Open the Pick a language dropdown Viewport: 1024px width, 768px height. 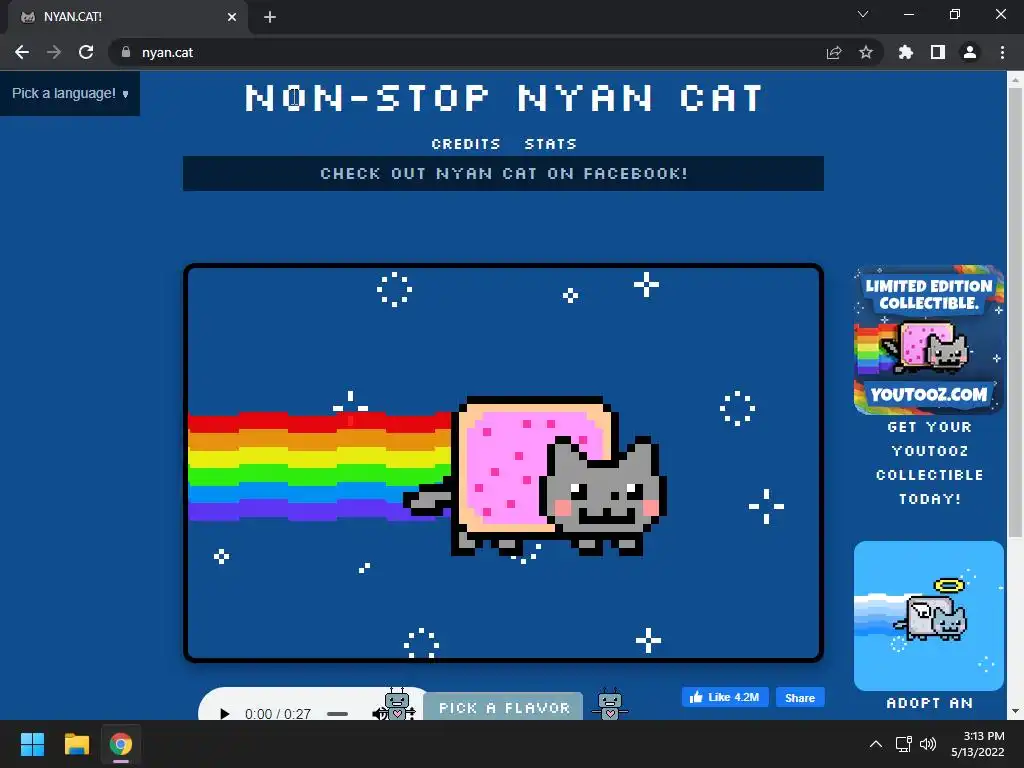(x=70, y=93)
